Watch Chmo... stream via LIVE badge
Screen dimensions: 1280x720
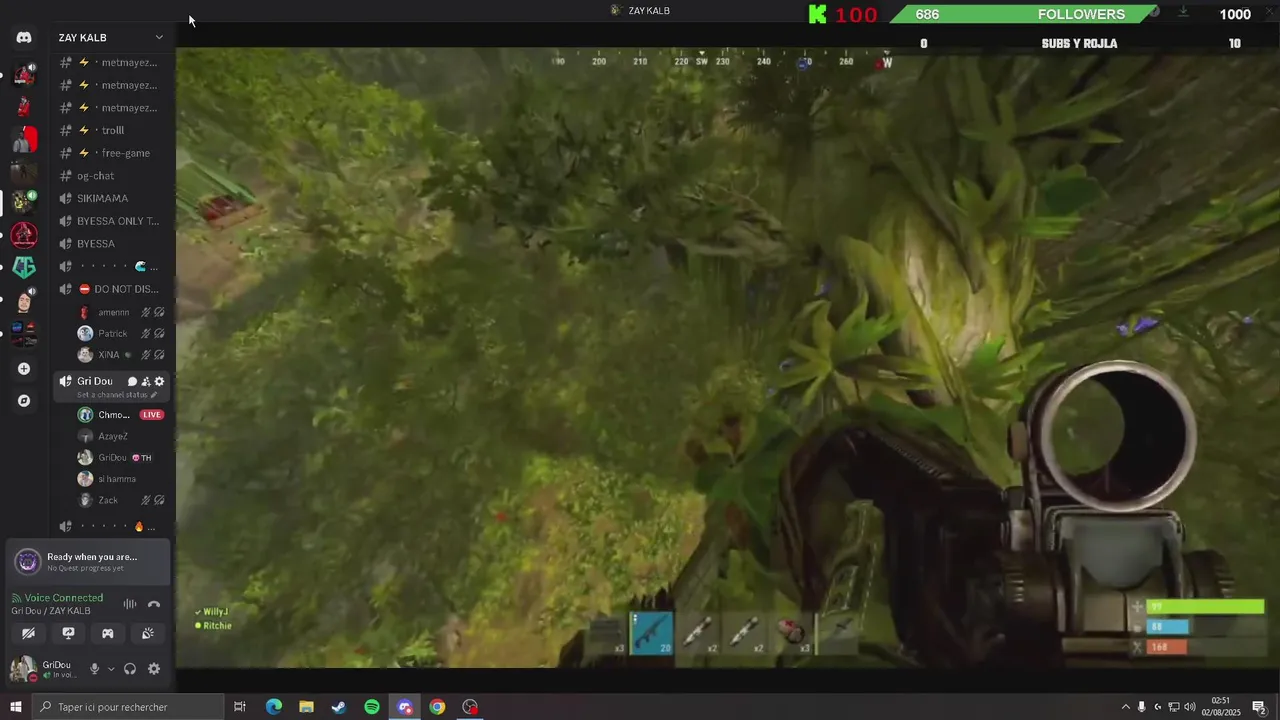[x=152, y=415]
